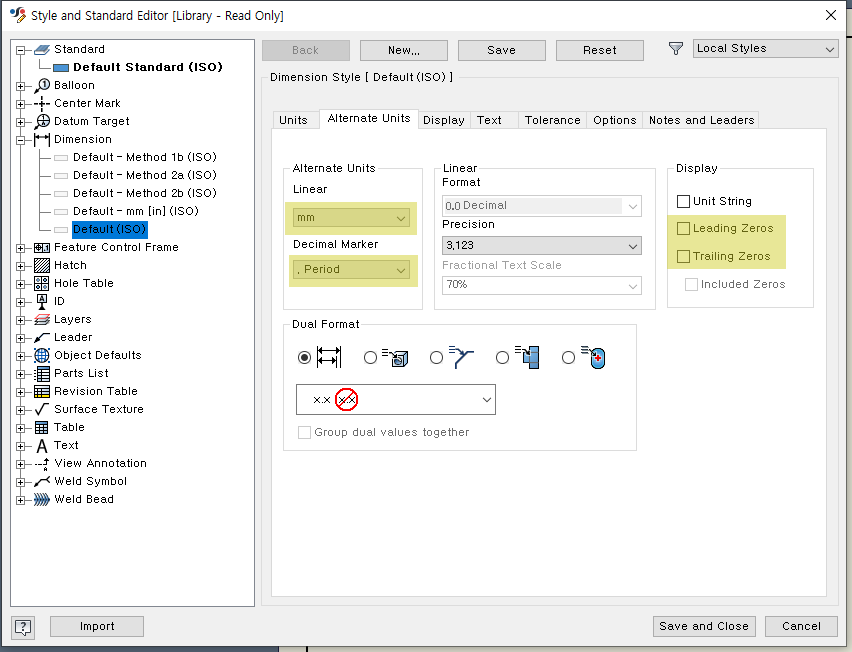This screenshot has width=852, height=652.
Task: Select the red-plus dual format radio option
Action: coord(568,358)
